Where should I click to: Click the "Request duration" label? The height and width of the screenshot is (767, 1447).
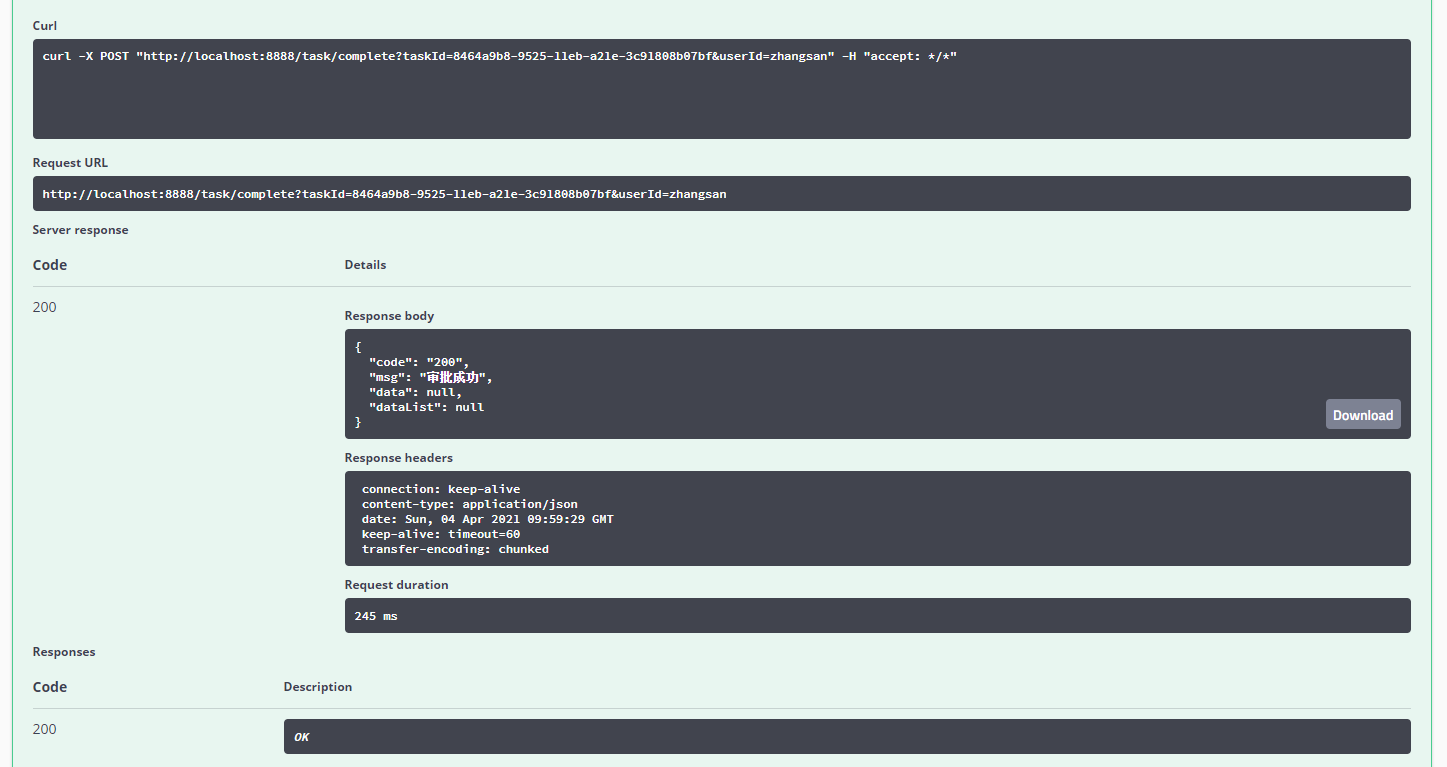397,585
